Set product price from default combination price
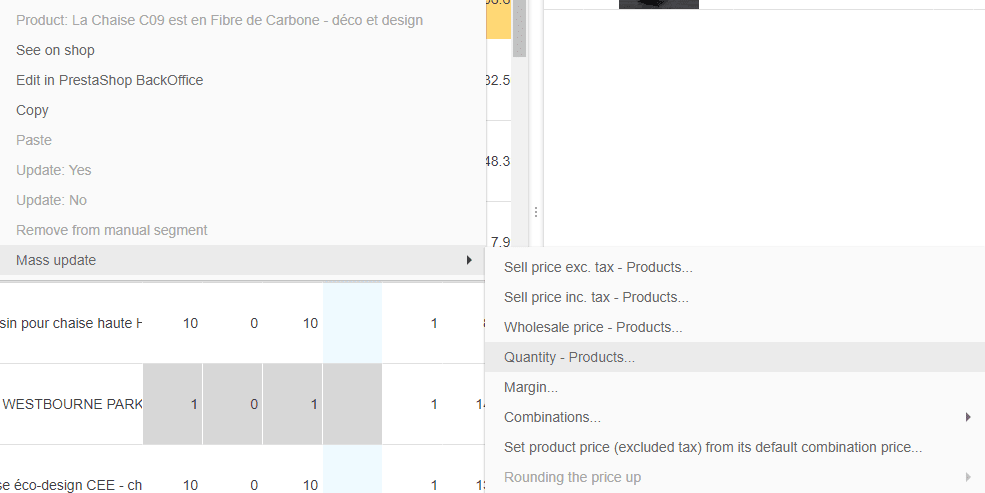 point(713,447)
